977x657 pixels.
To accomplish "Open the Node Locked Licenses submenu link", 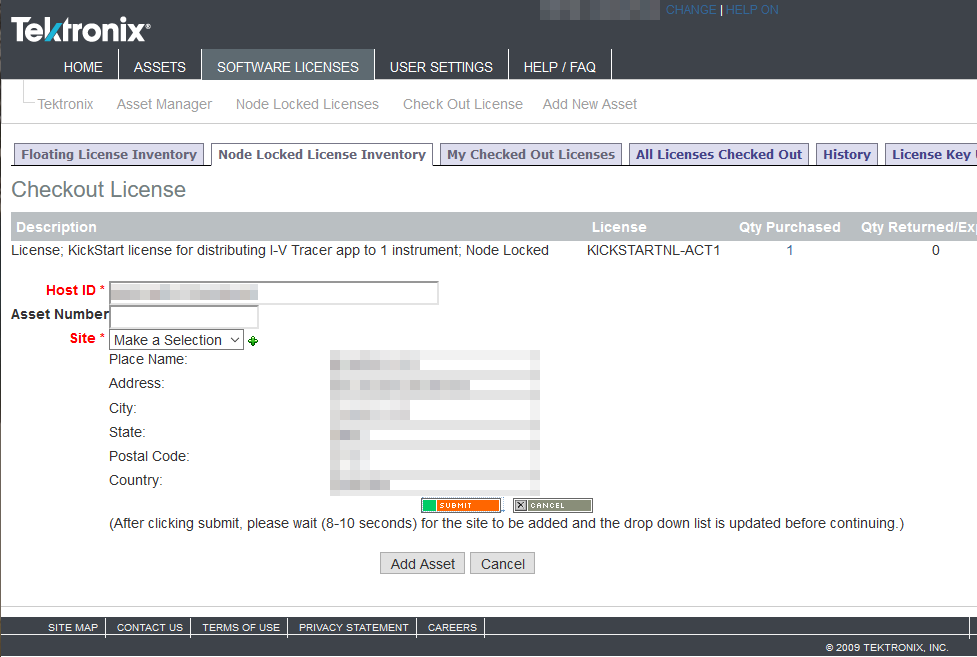I will coord(307,104).
